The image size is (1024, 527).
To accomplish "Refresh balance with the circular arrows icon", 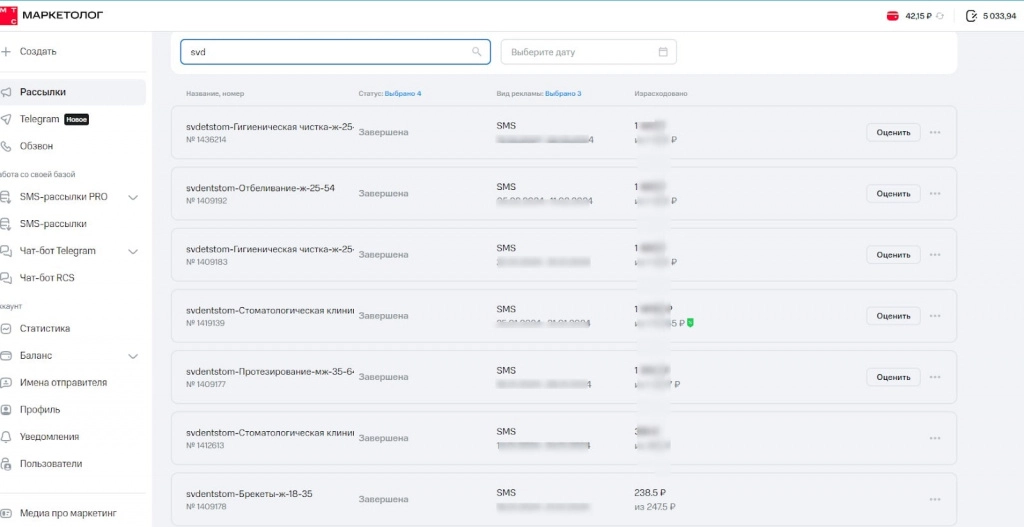I will pyautogui.click(x=940, y=16).
